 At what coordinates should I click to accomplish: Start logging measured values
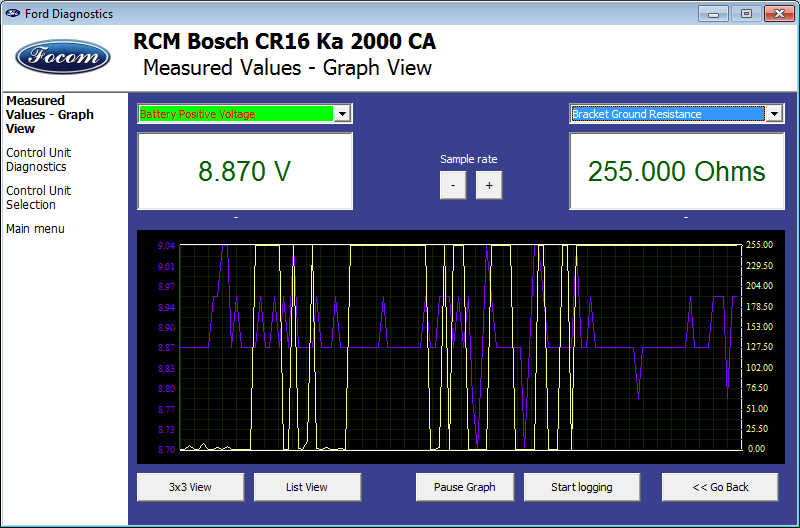pos(582,487)
